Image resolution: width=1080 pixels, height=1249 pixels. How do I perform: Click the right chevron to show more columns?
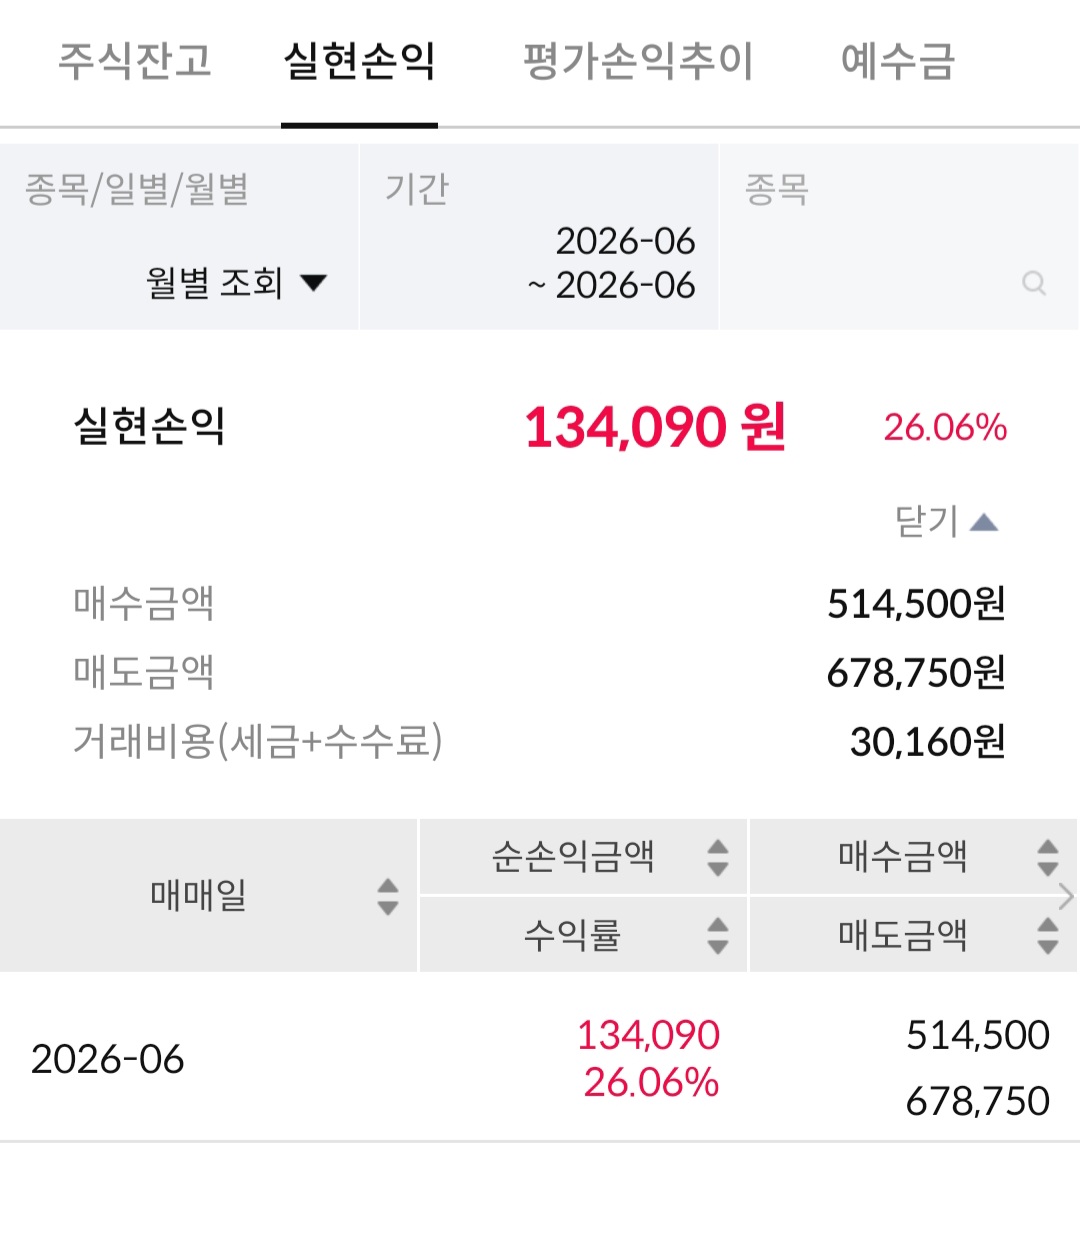tap(1066, 896)
